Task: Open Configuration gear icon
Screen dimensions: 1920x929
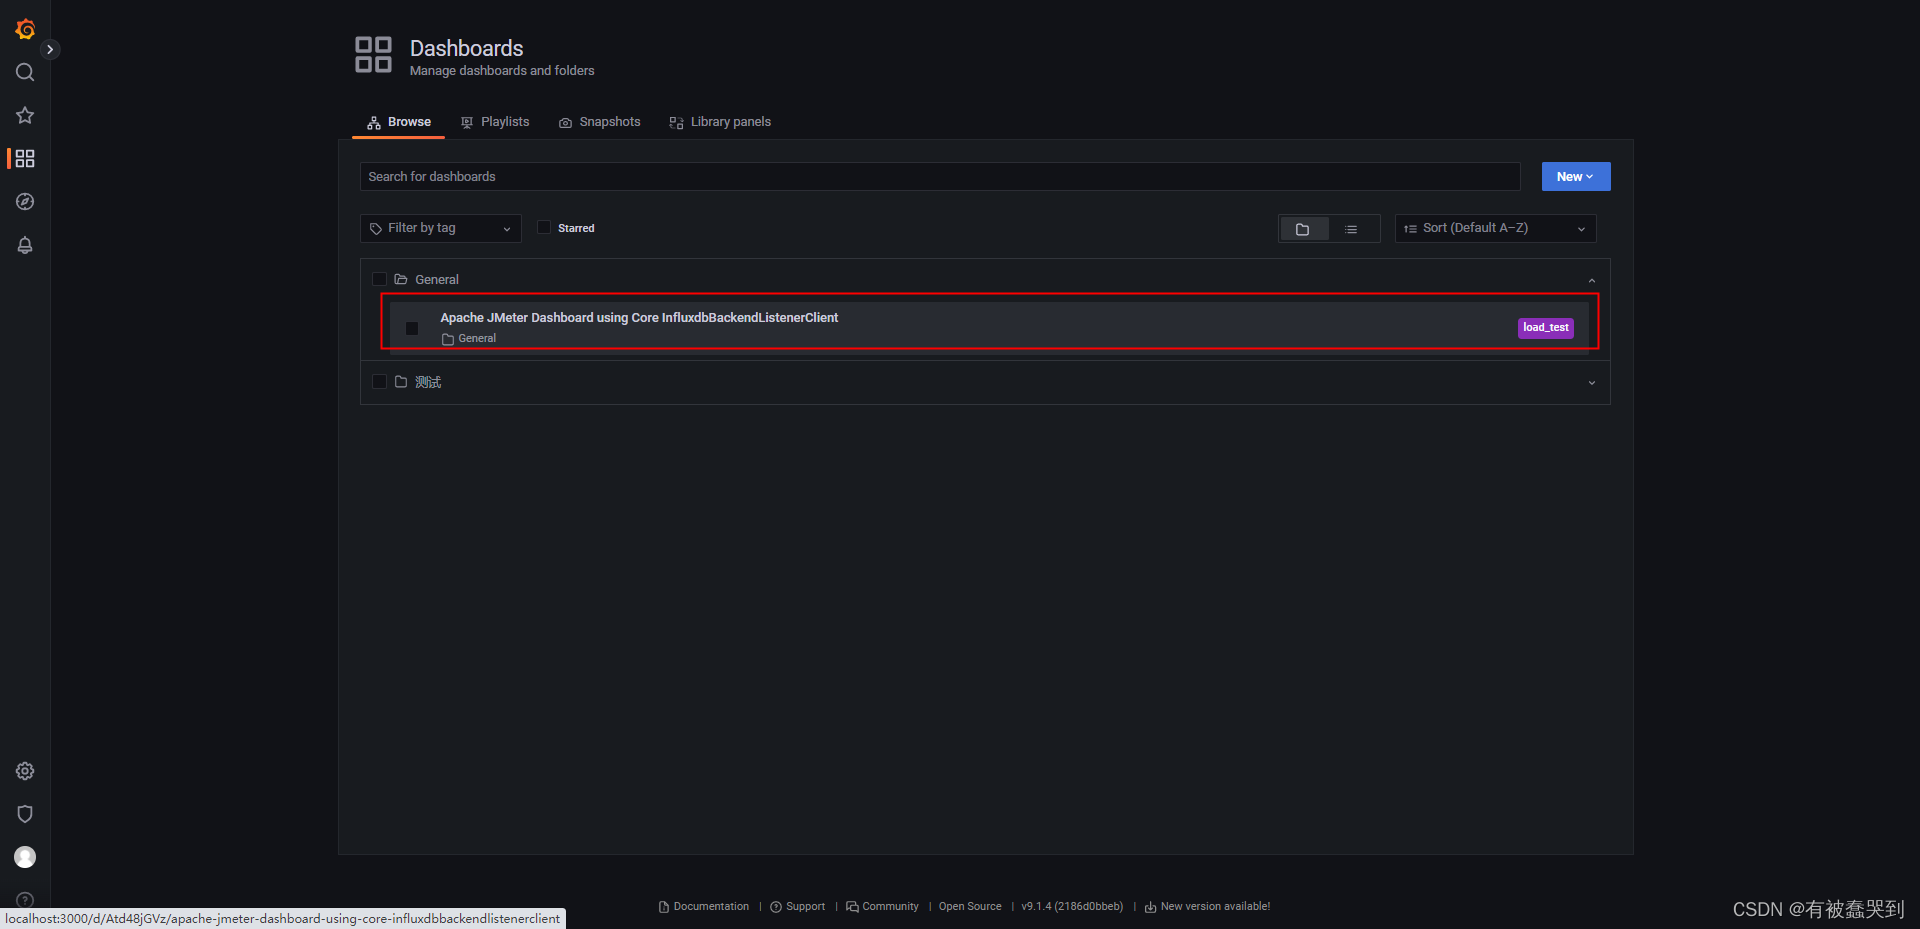Action: click(x=25, y=771)
